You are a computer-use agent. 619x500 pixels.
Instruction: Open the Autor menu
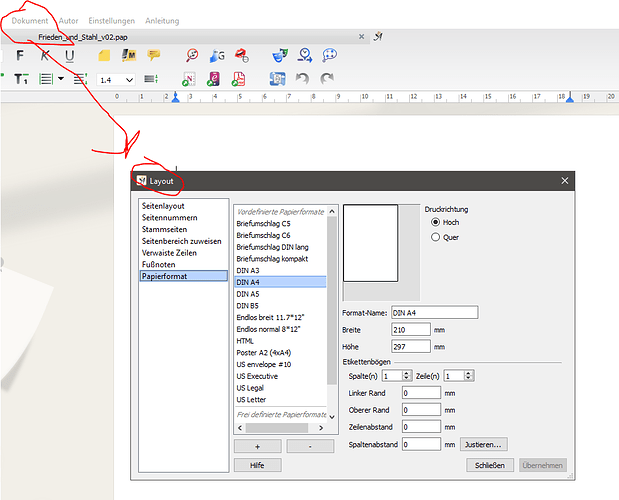coord(68,21)
